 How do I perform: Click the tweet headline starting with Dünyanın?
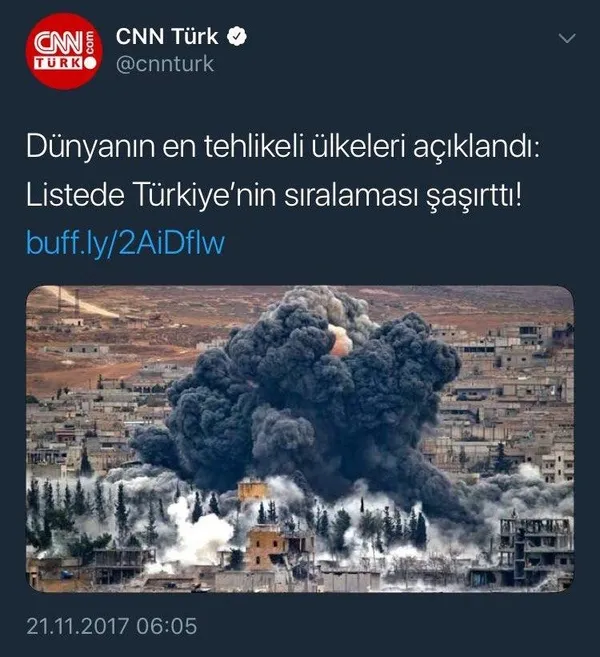[283, 147]
